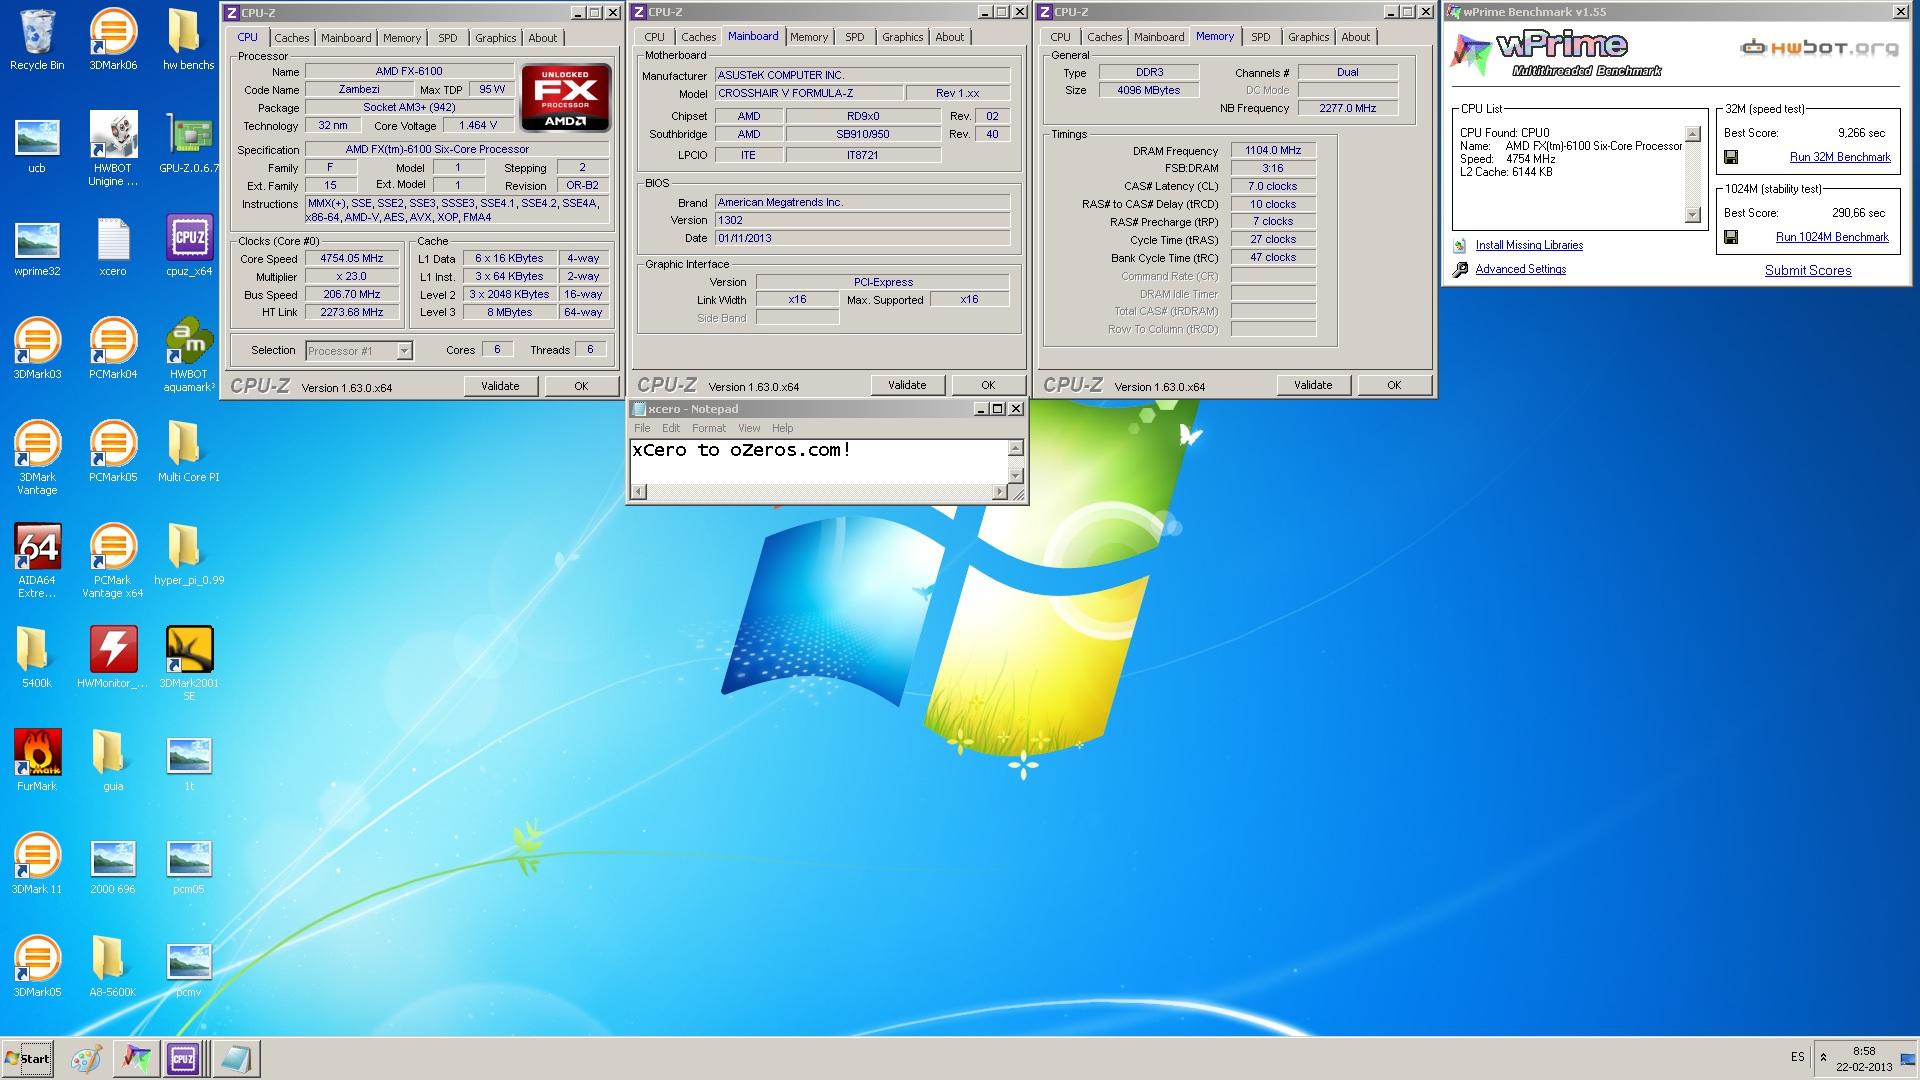
Task: Launch HWBOT aquamark3 shortcut
Action: 188,355
